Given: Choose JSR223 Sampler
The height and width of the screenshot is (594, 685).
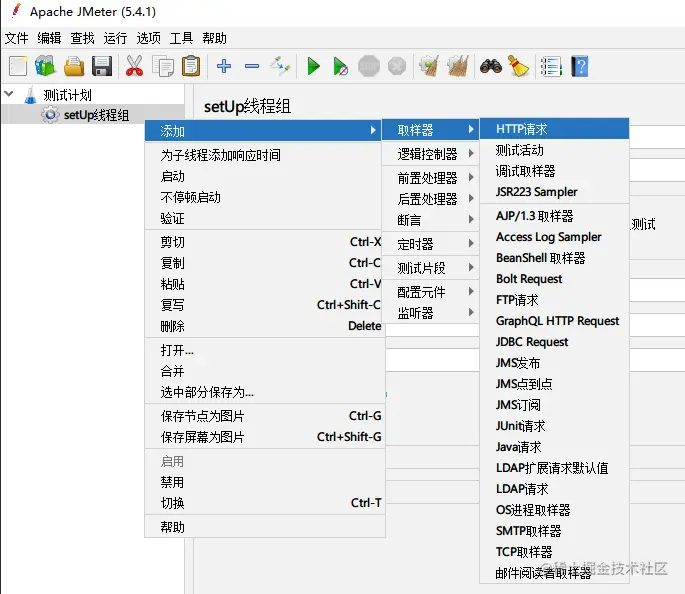Looking at the screenshot, I should [554, 192].
